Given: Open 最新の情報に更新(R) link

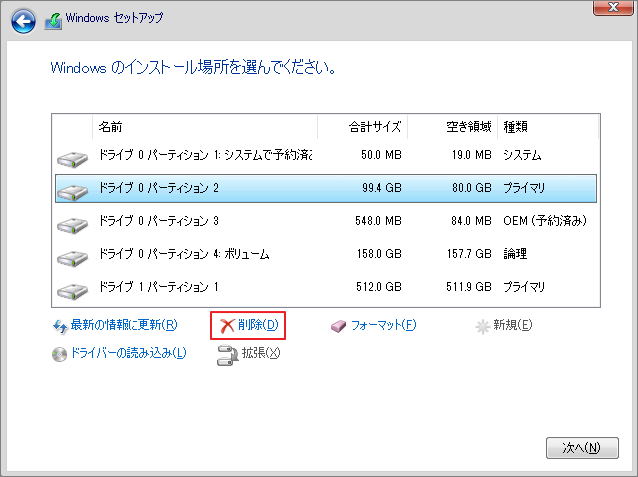Looking at the screenshot, I should (x=124, y=325).
